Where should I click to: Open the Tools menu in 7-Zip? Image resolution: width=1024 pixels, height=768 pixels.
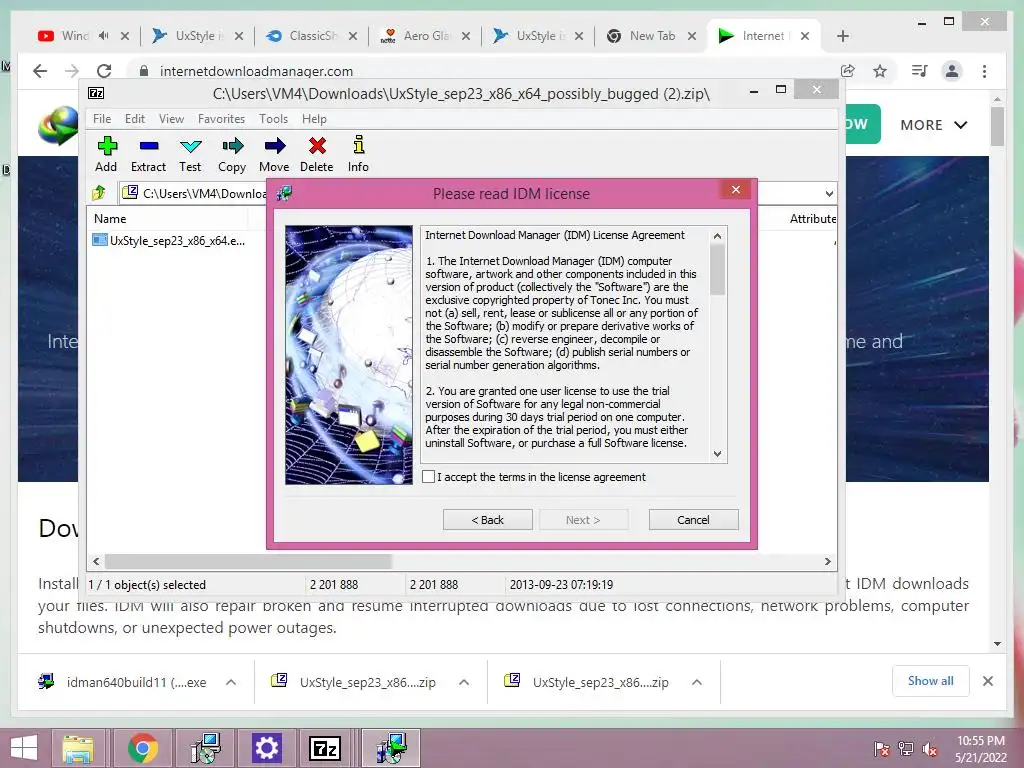click(x=273, y=119)
